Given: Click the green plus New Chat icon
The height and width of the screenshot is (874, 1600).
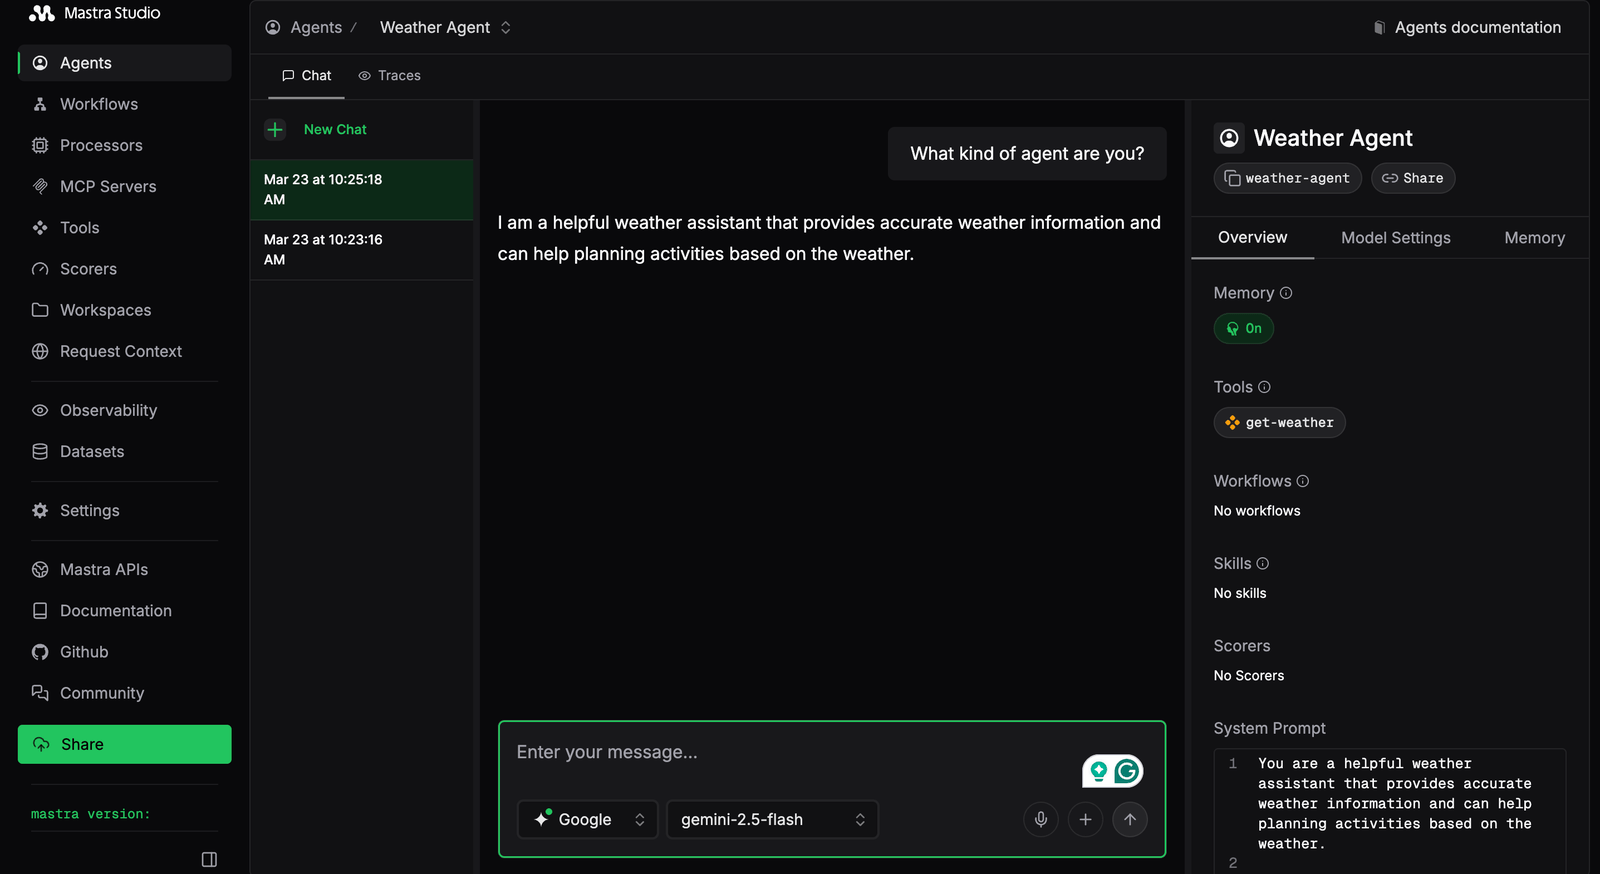Looking at the screenshot, I should pos(275,129).
